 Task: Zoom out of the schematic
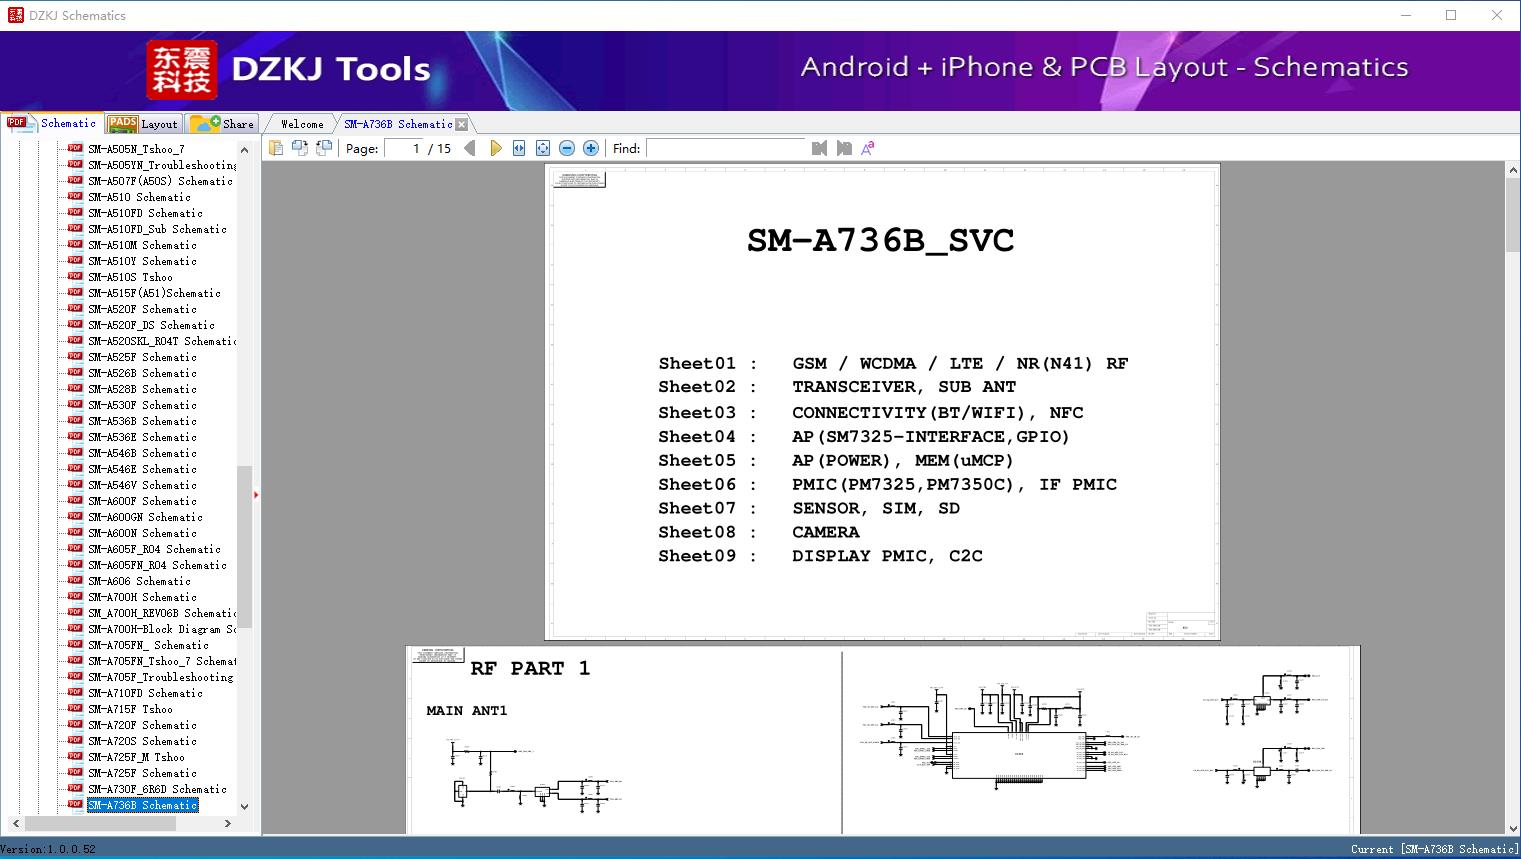click(567, 148)
